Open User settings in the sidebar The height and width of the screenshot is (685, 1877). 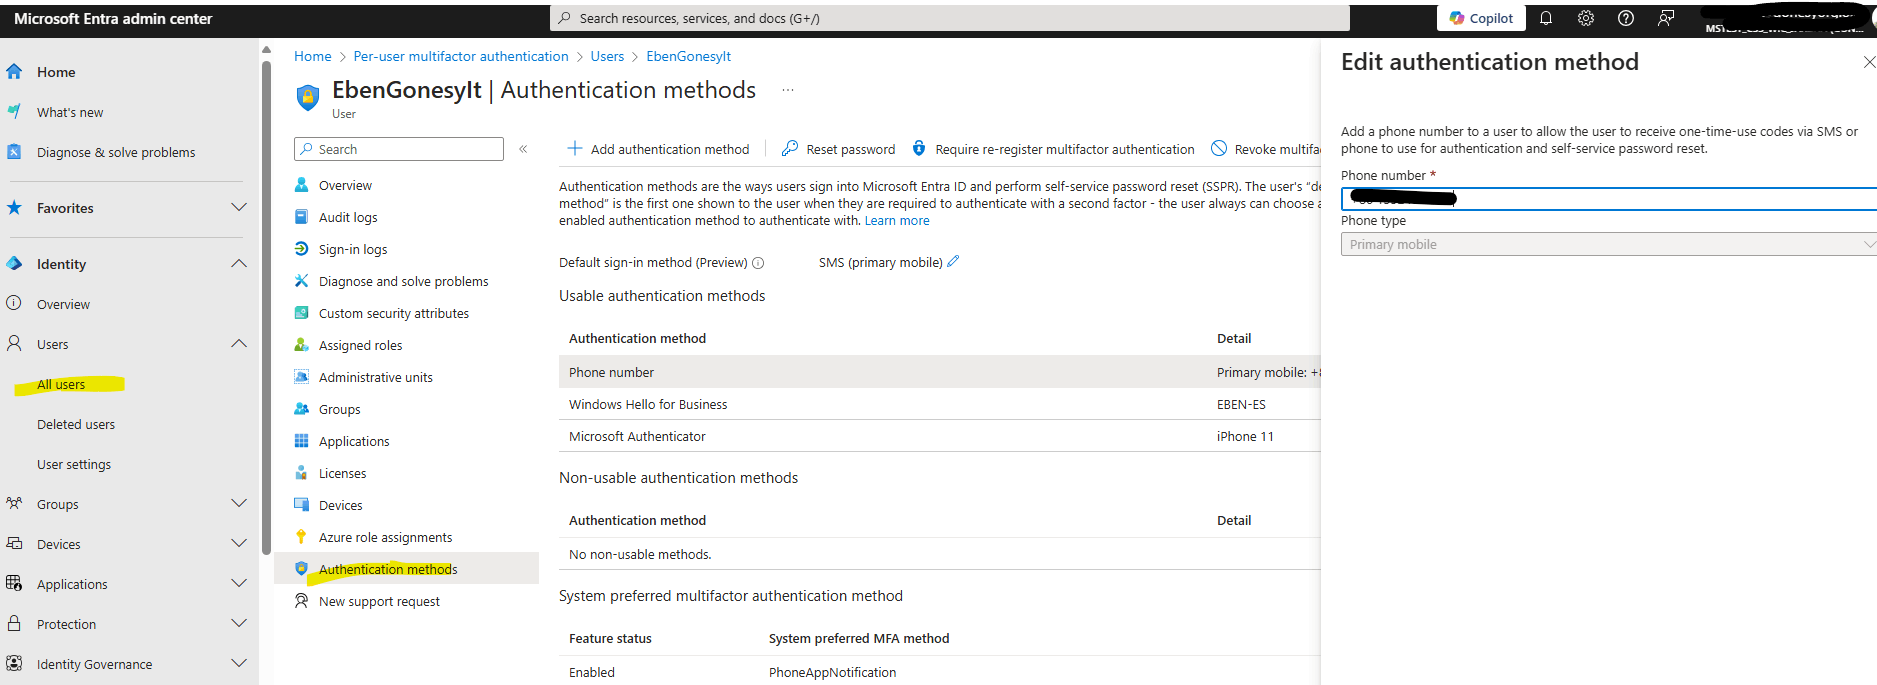click(x=74, y=464)
